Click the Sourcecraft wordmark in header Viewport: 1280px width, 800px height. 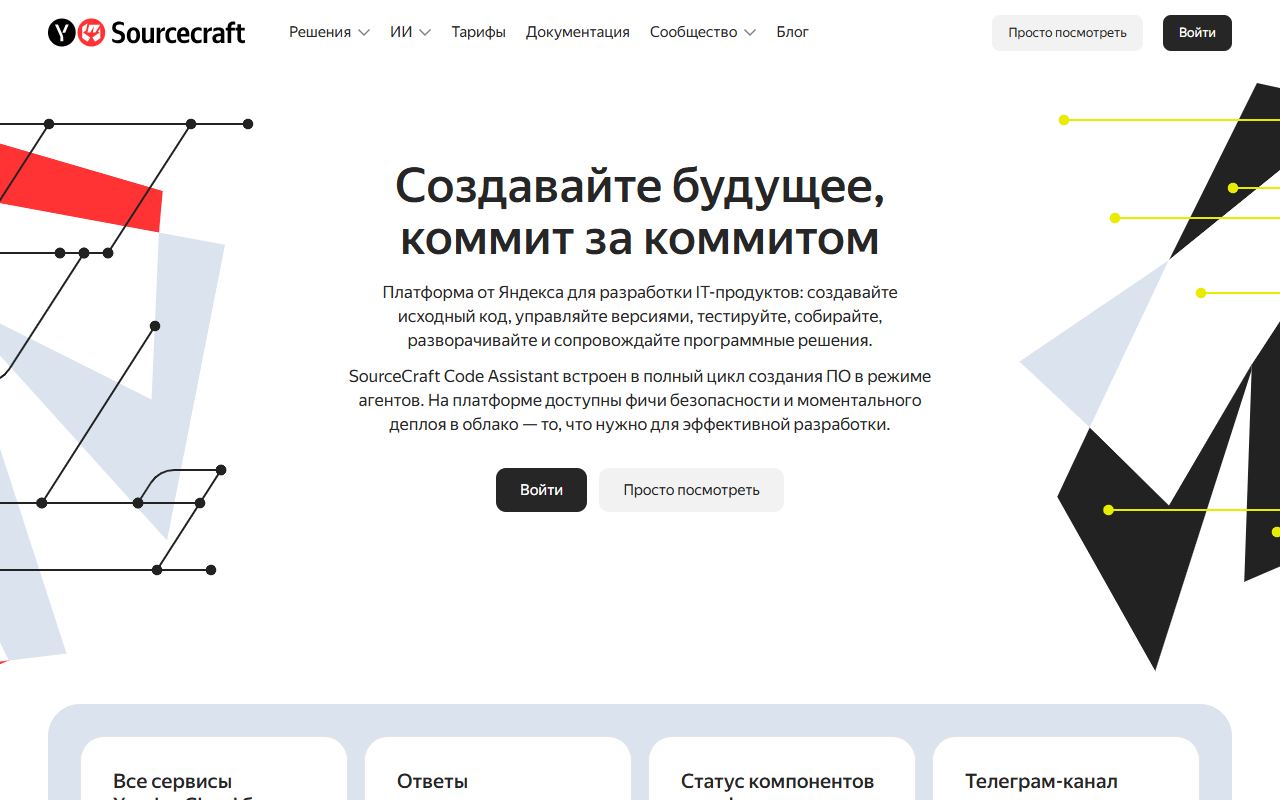coord(178,33)
